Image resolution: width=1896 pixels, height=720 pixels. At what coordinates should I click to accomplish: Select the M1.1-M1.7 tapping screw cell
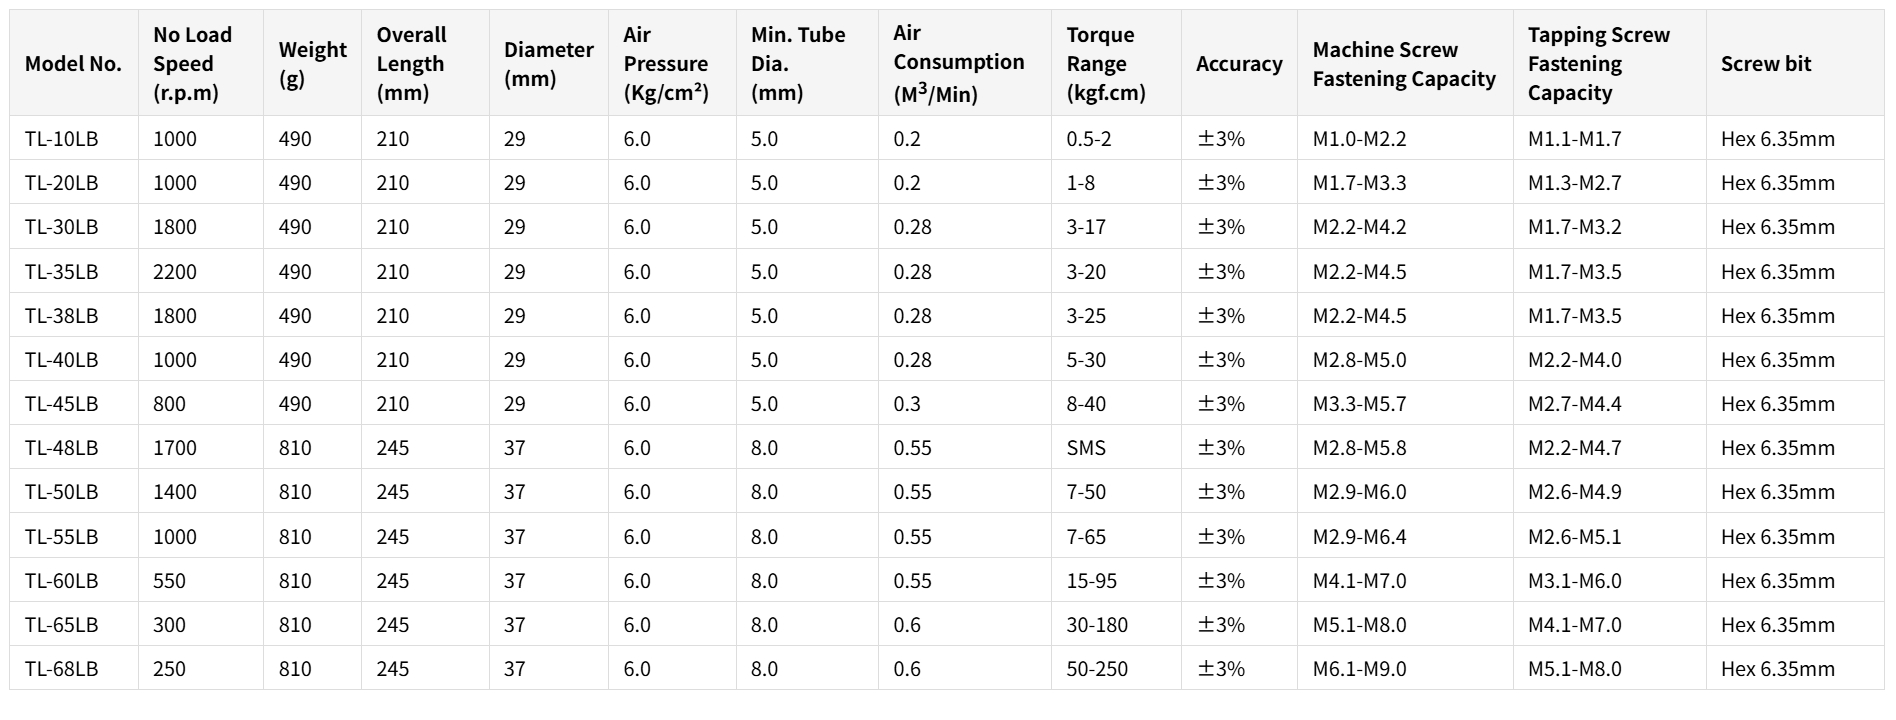(1574, 139)
